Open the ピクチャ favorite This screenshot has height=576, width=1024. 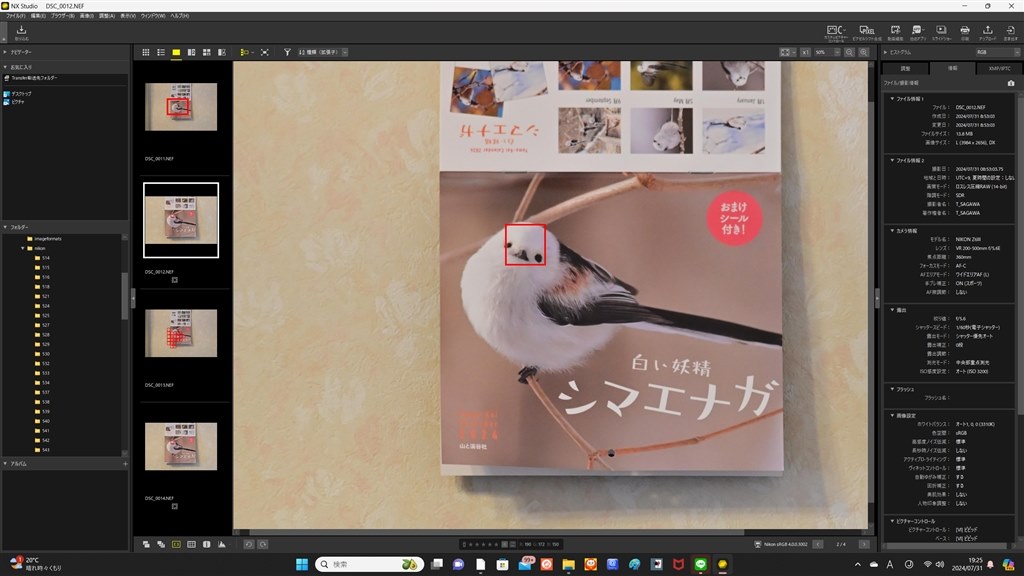tap(14, 102)
